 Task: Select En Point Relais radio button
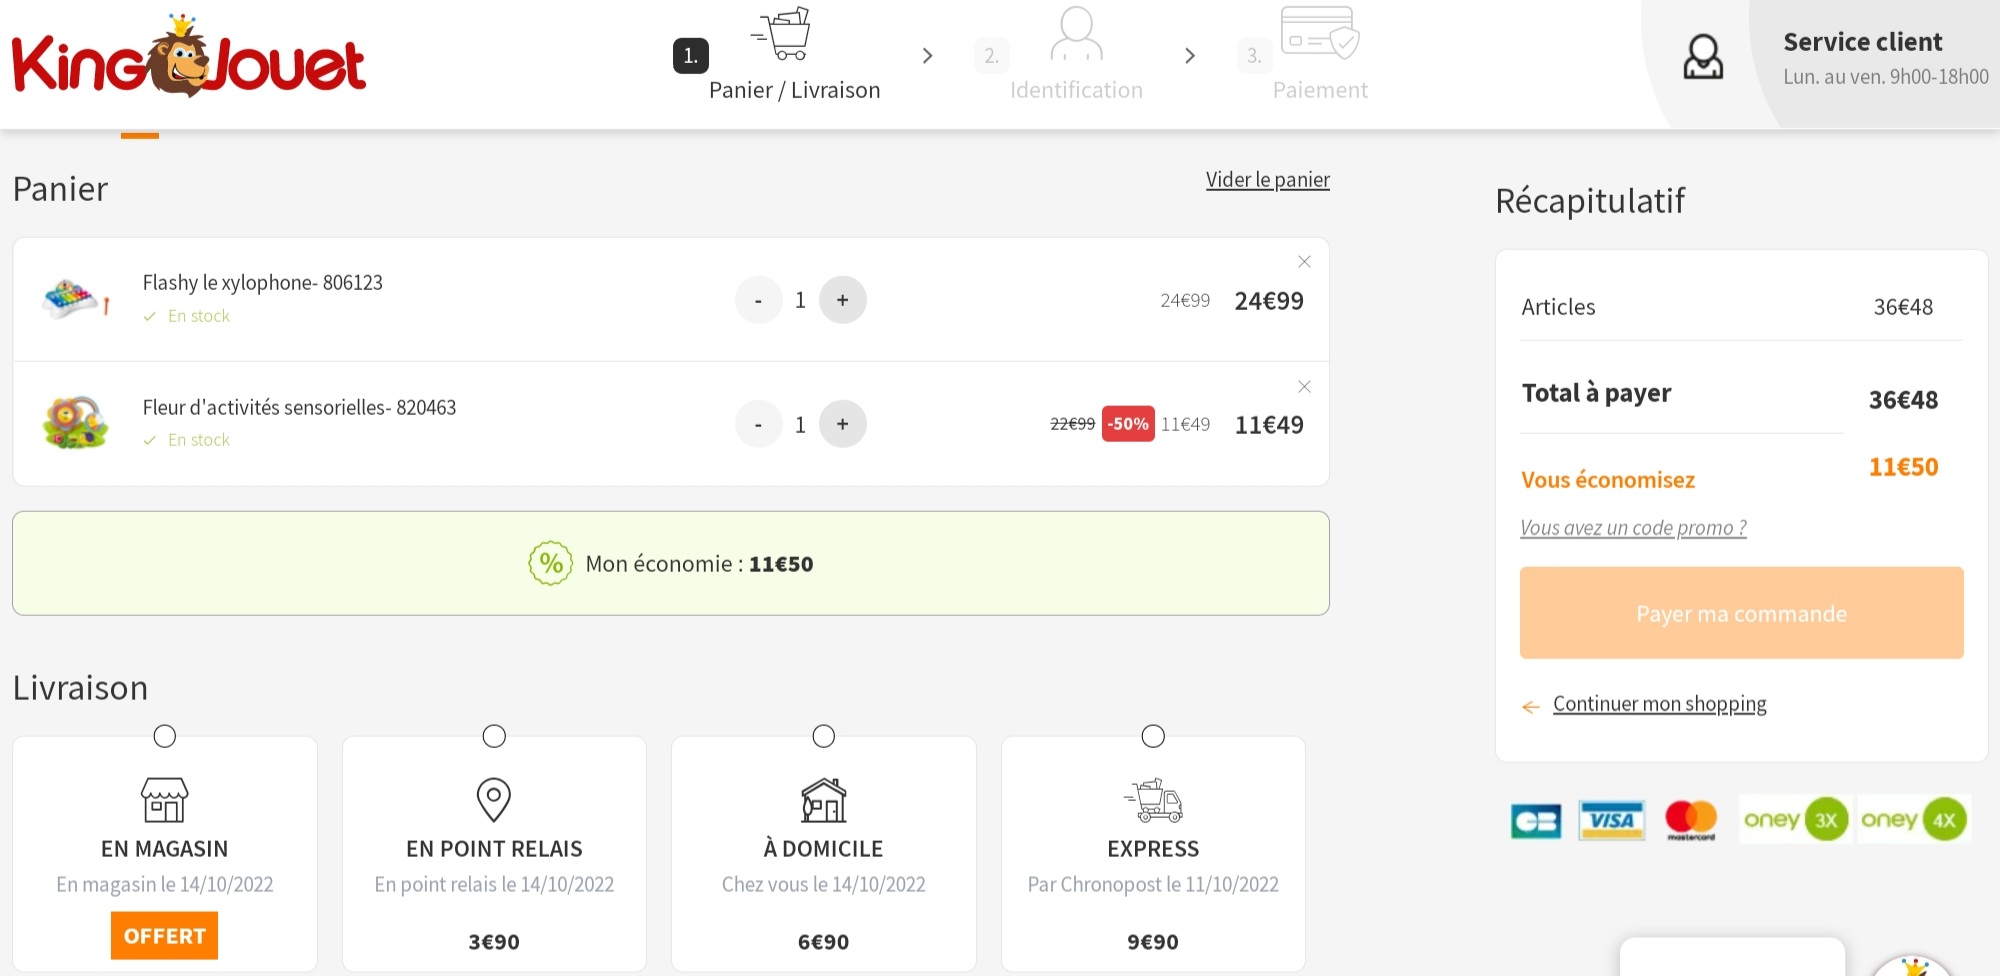[494, 736]
